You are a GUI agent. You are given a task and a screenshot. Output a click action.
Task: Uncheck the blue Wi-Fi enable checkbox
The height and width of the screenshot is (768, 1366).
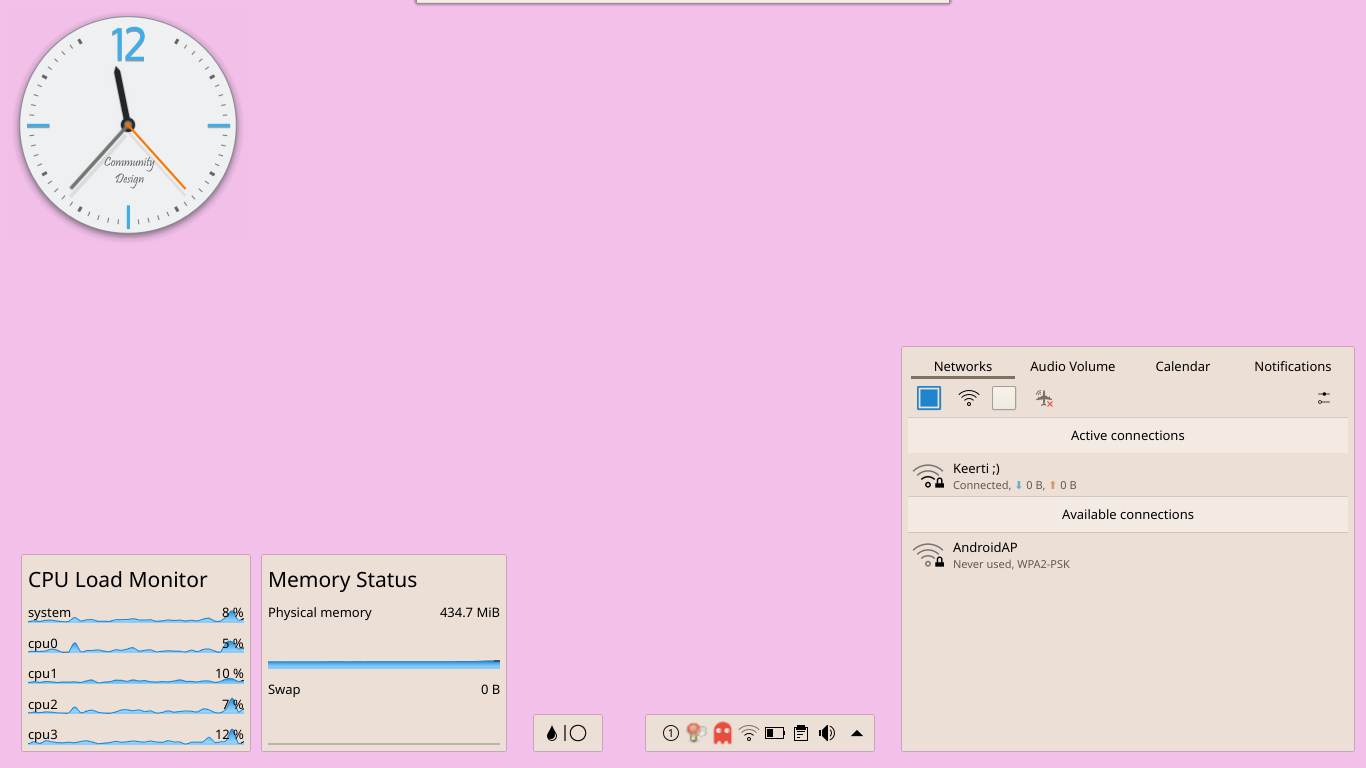(929, 398)
